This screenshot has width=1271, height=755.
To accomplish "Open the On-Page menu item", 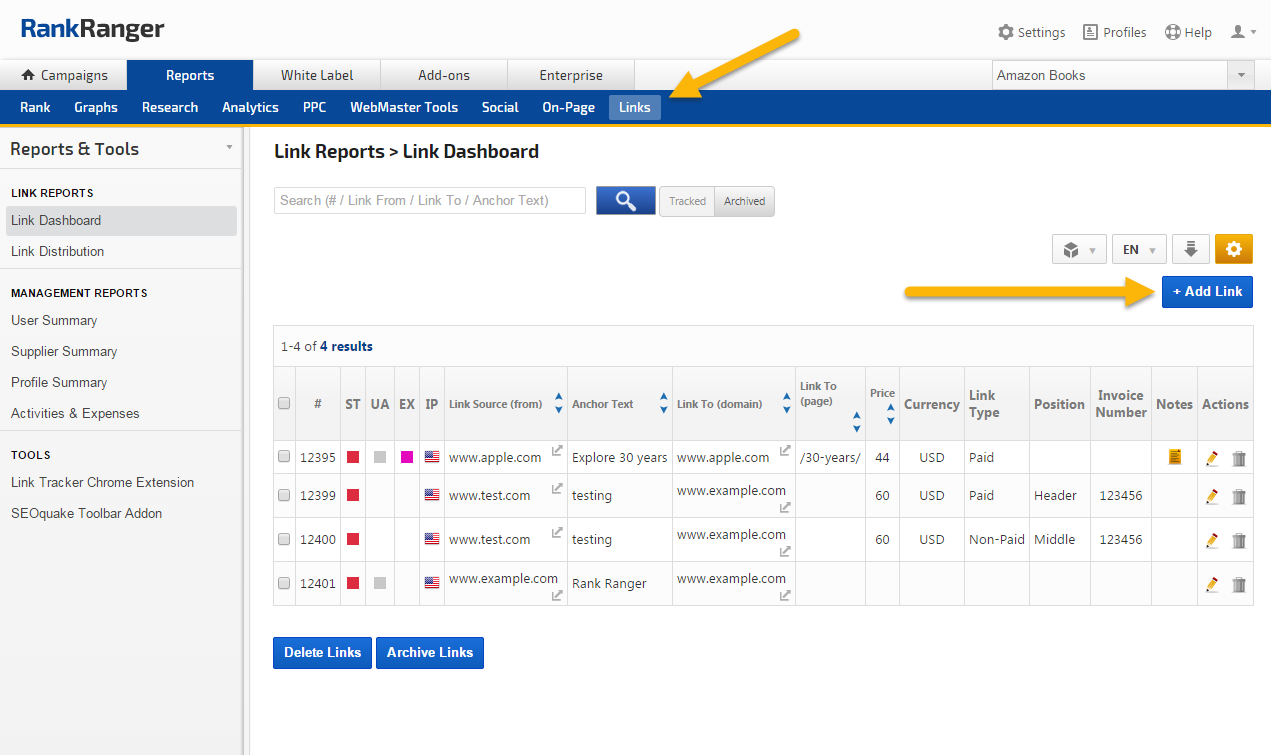I will (x=568, y=107).
